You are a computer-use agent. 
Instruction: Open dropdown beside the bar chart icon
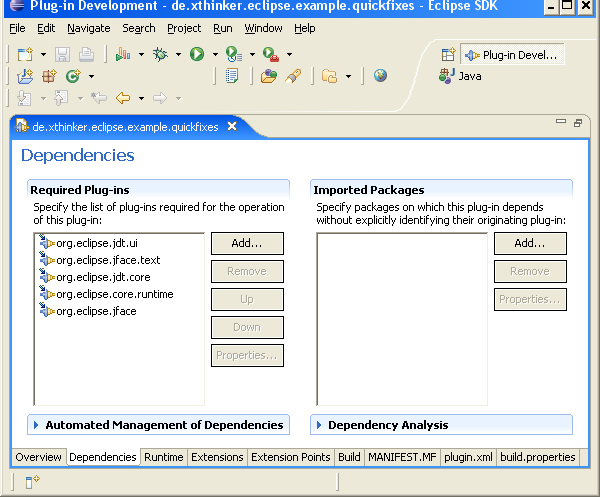click(141, 55)
